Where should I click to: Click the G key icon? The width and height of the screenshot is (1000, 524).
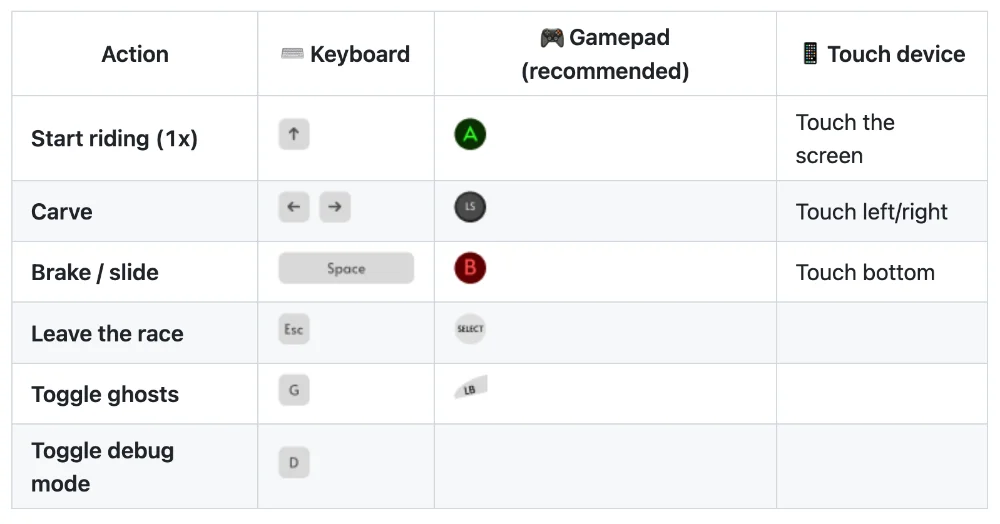point(294,390)
